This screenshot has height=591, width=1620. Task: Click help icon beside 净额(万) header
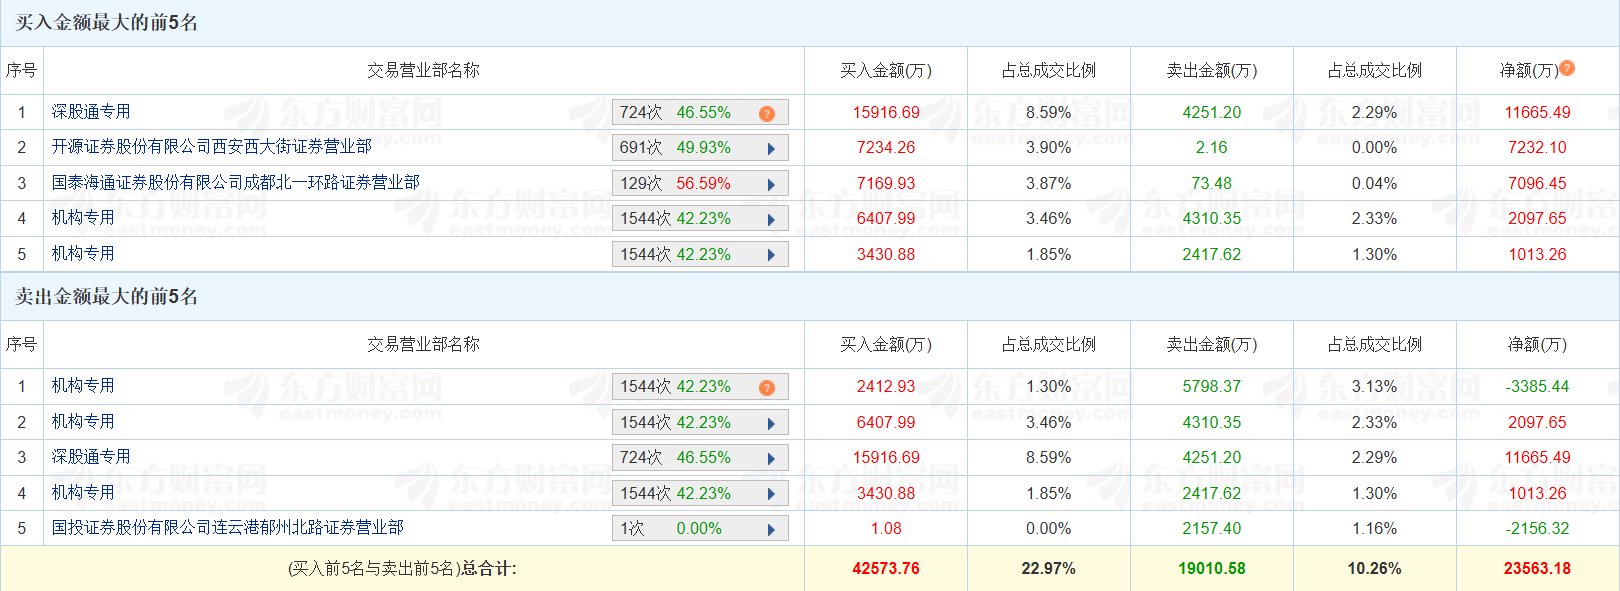point(1567,68)
